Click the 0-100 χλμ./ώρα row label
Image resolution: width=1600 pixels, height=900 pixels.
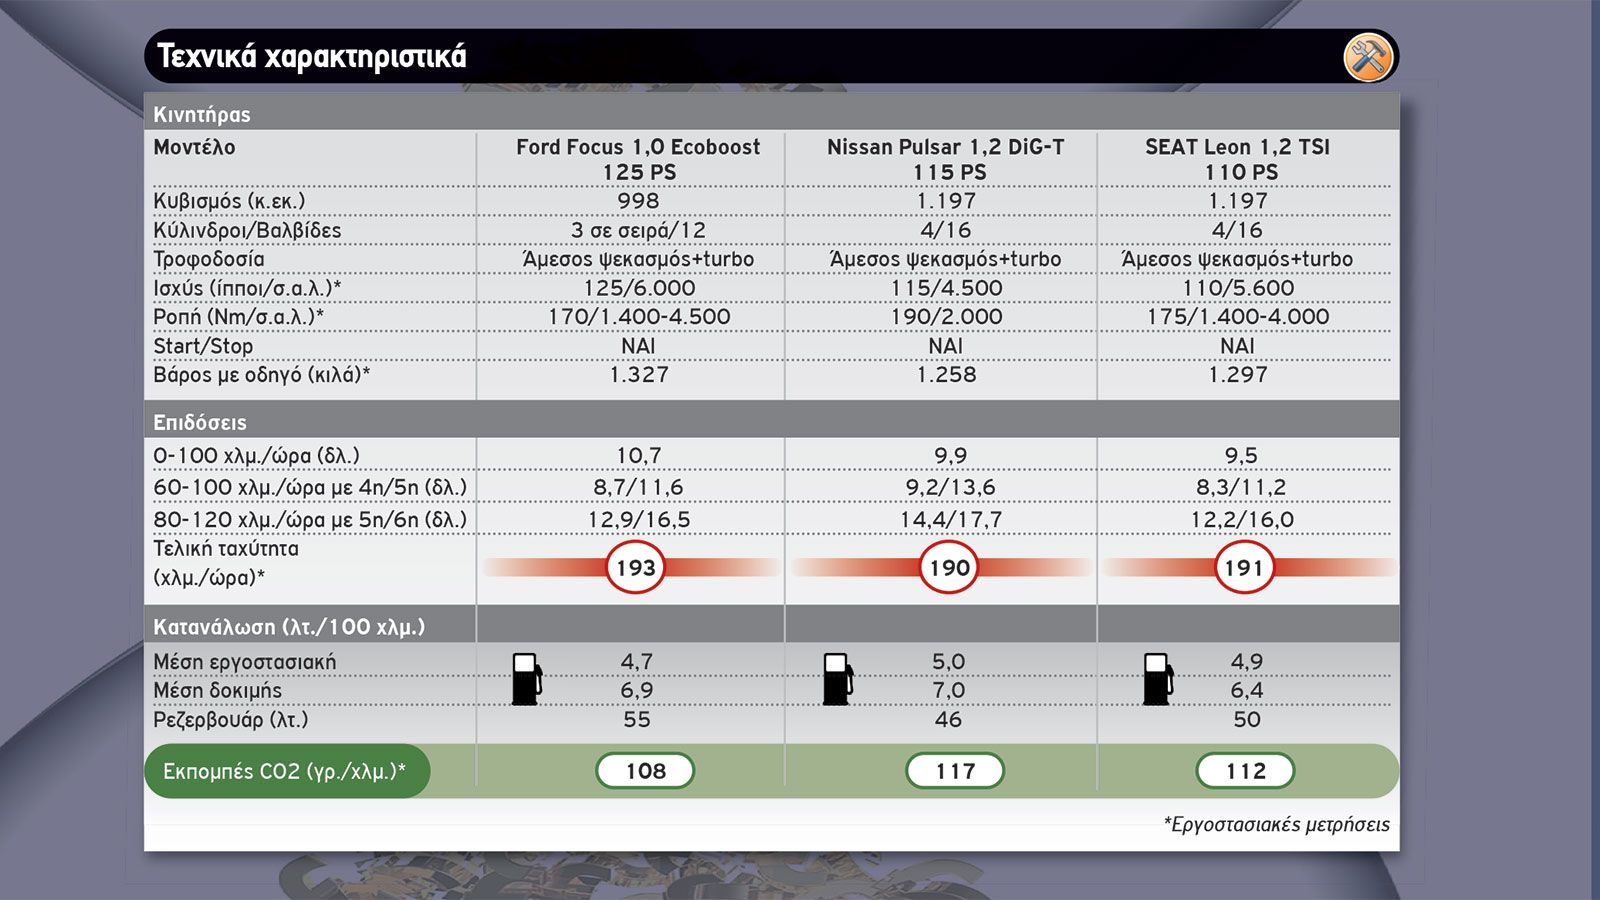click(x=256, y=456)
